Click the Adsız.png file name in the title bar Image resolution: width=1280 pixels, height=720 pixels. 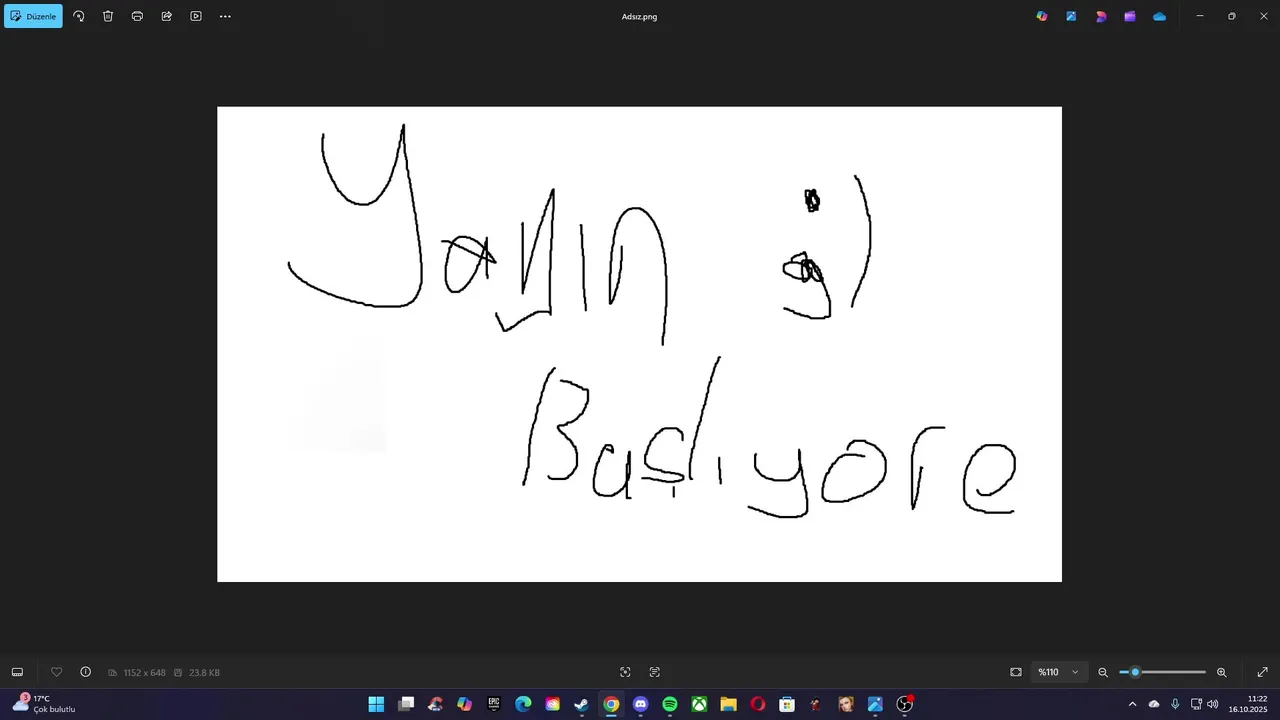(639, 16)
